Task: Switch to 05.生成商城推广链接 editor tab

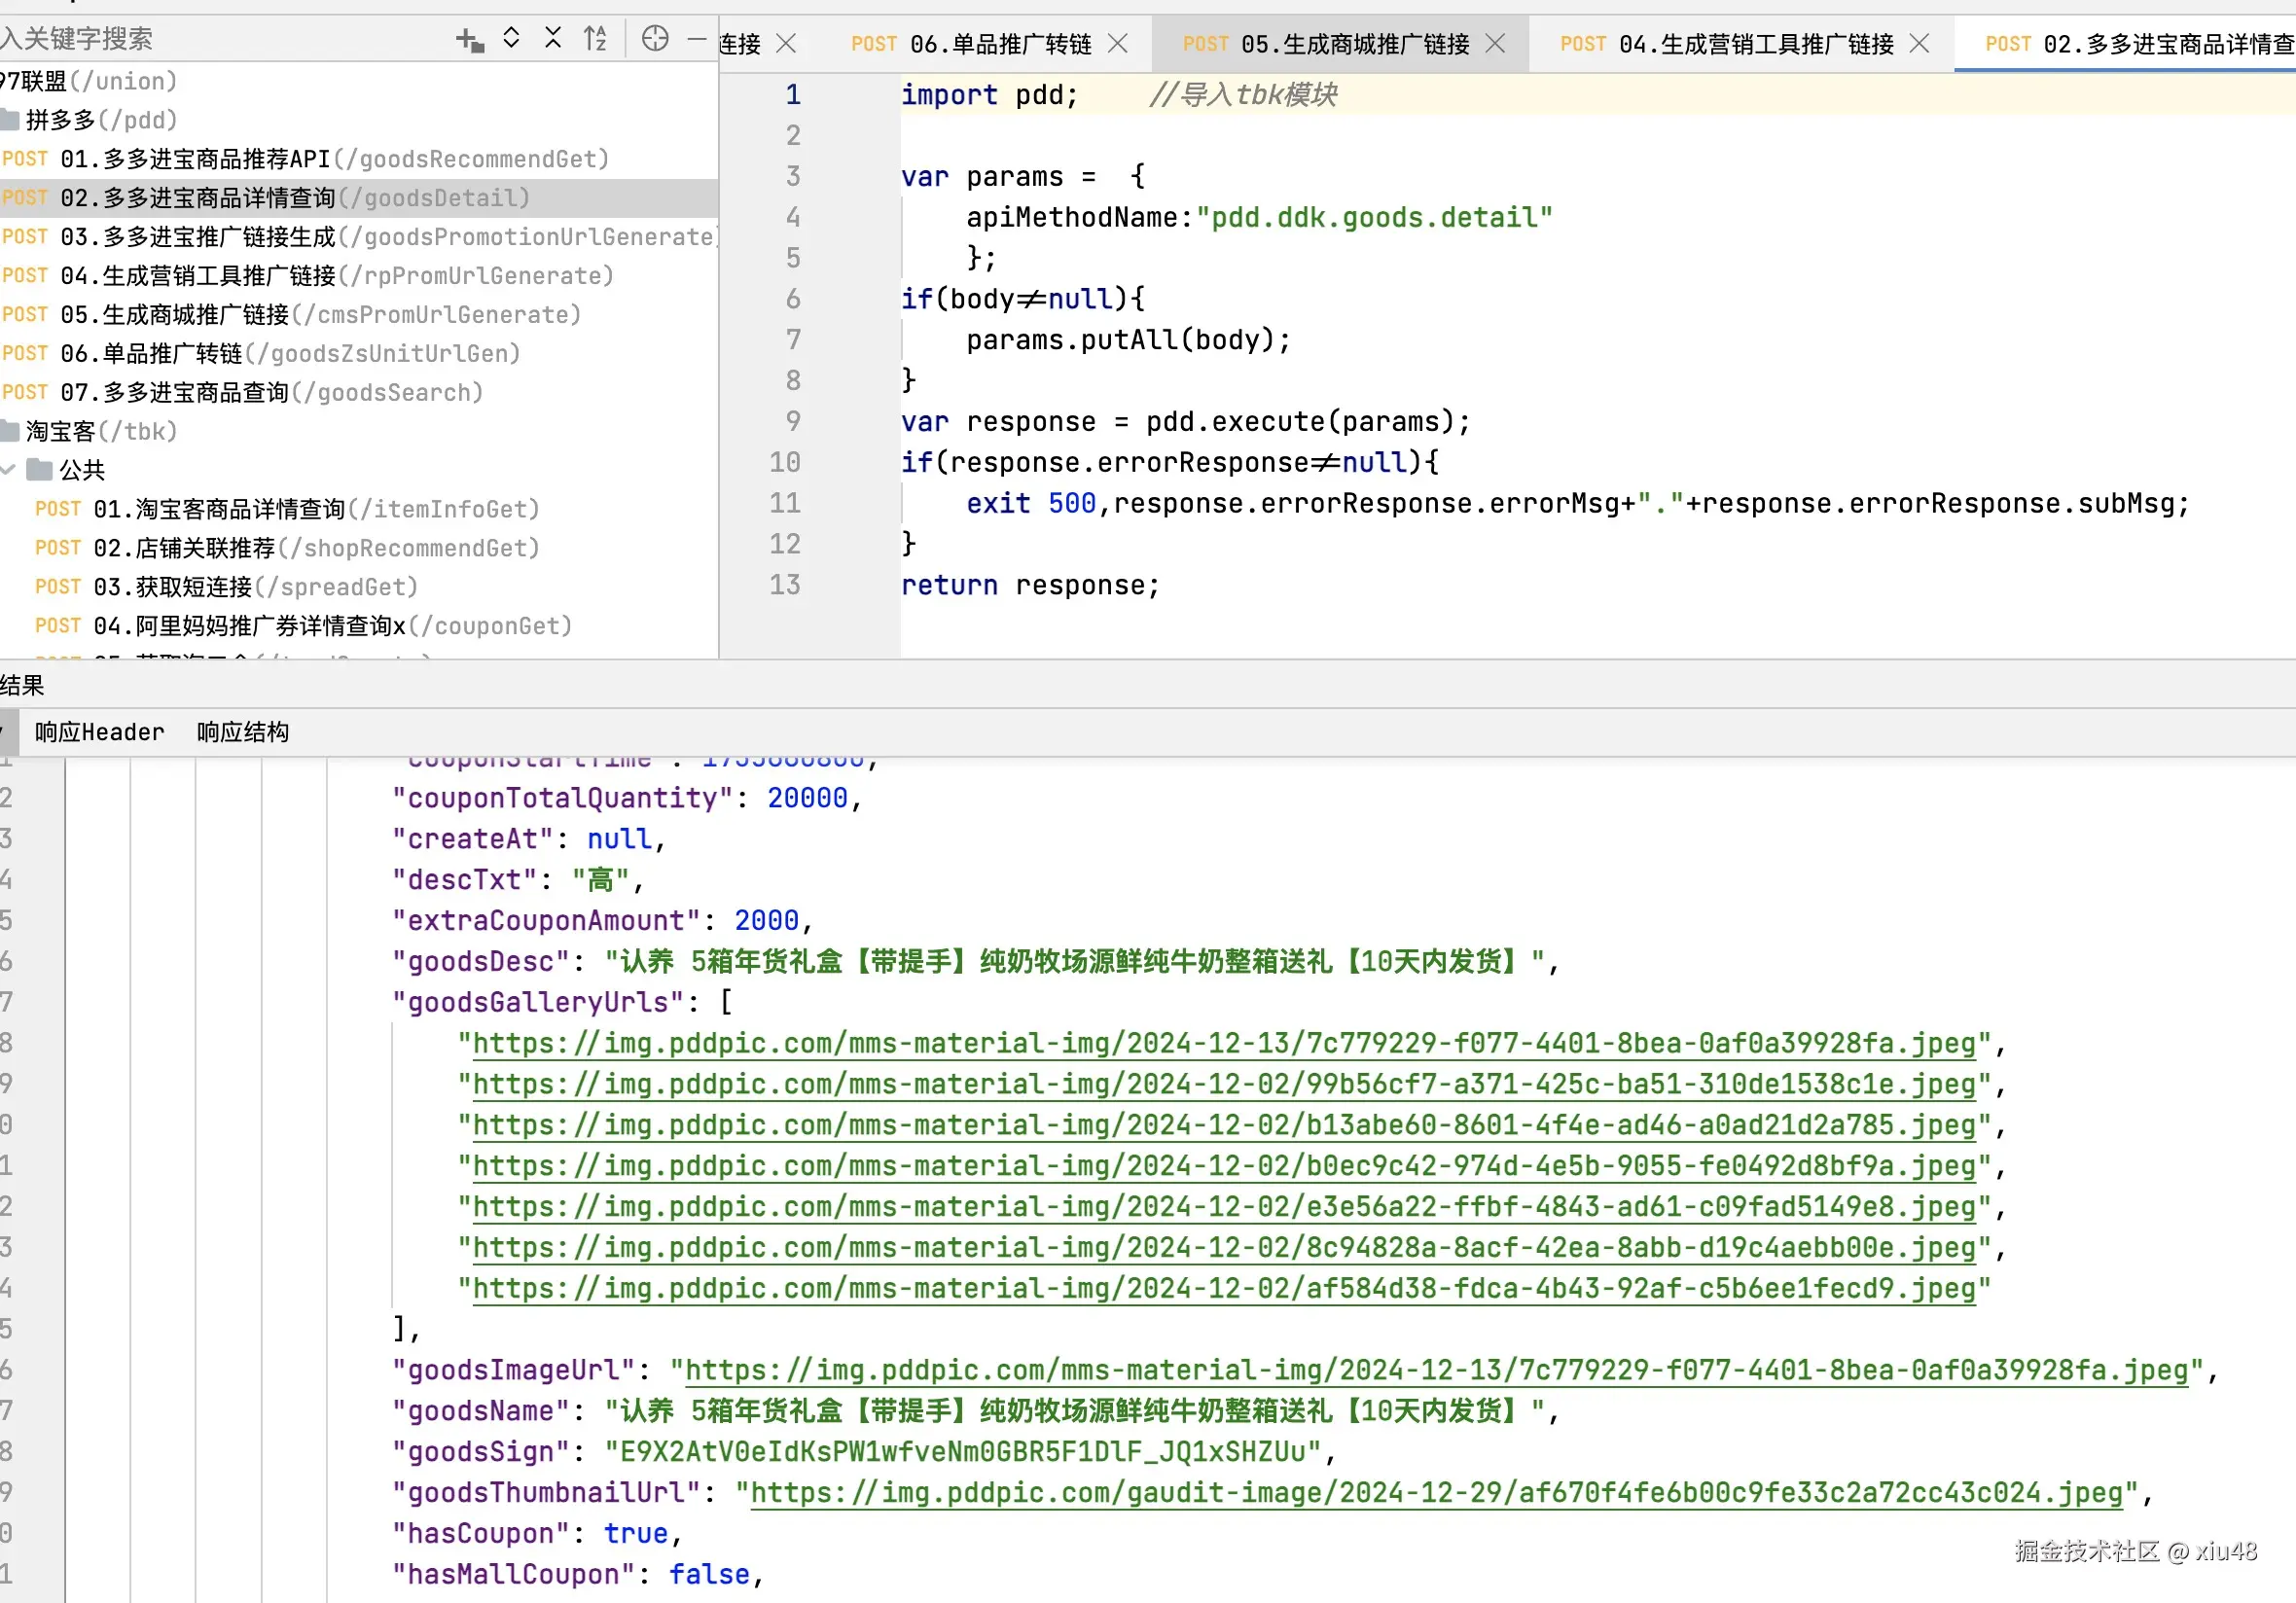Action: [1354, 44]
